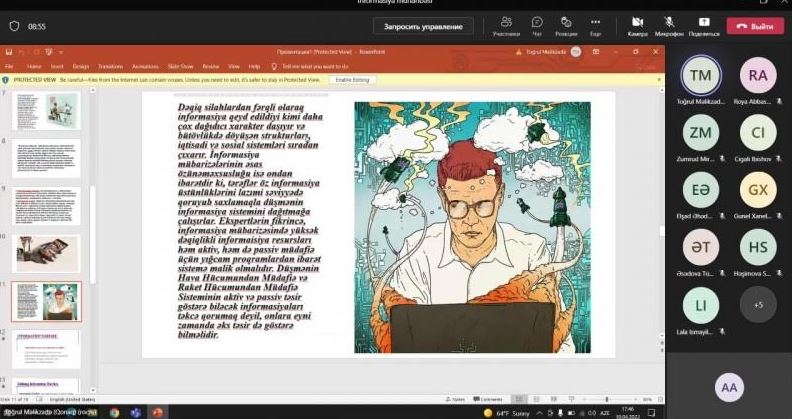Toggle the Microphone mute
Viewport: 792px width, 419px height.
tap(669, 26)
